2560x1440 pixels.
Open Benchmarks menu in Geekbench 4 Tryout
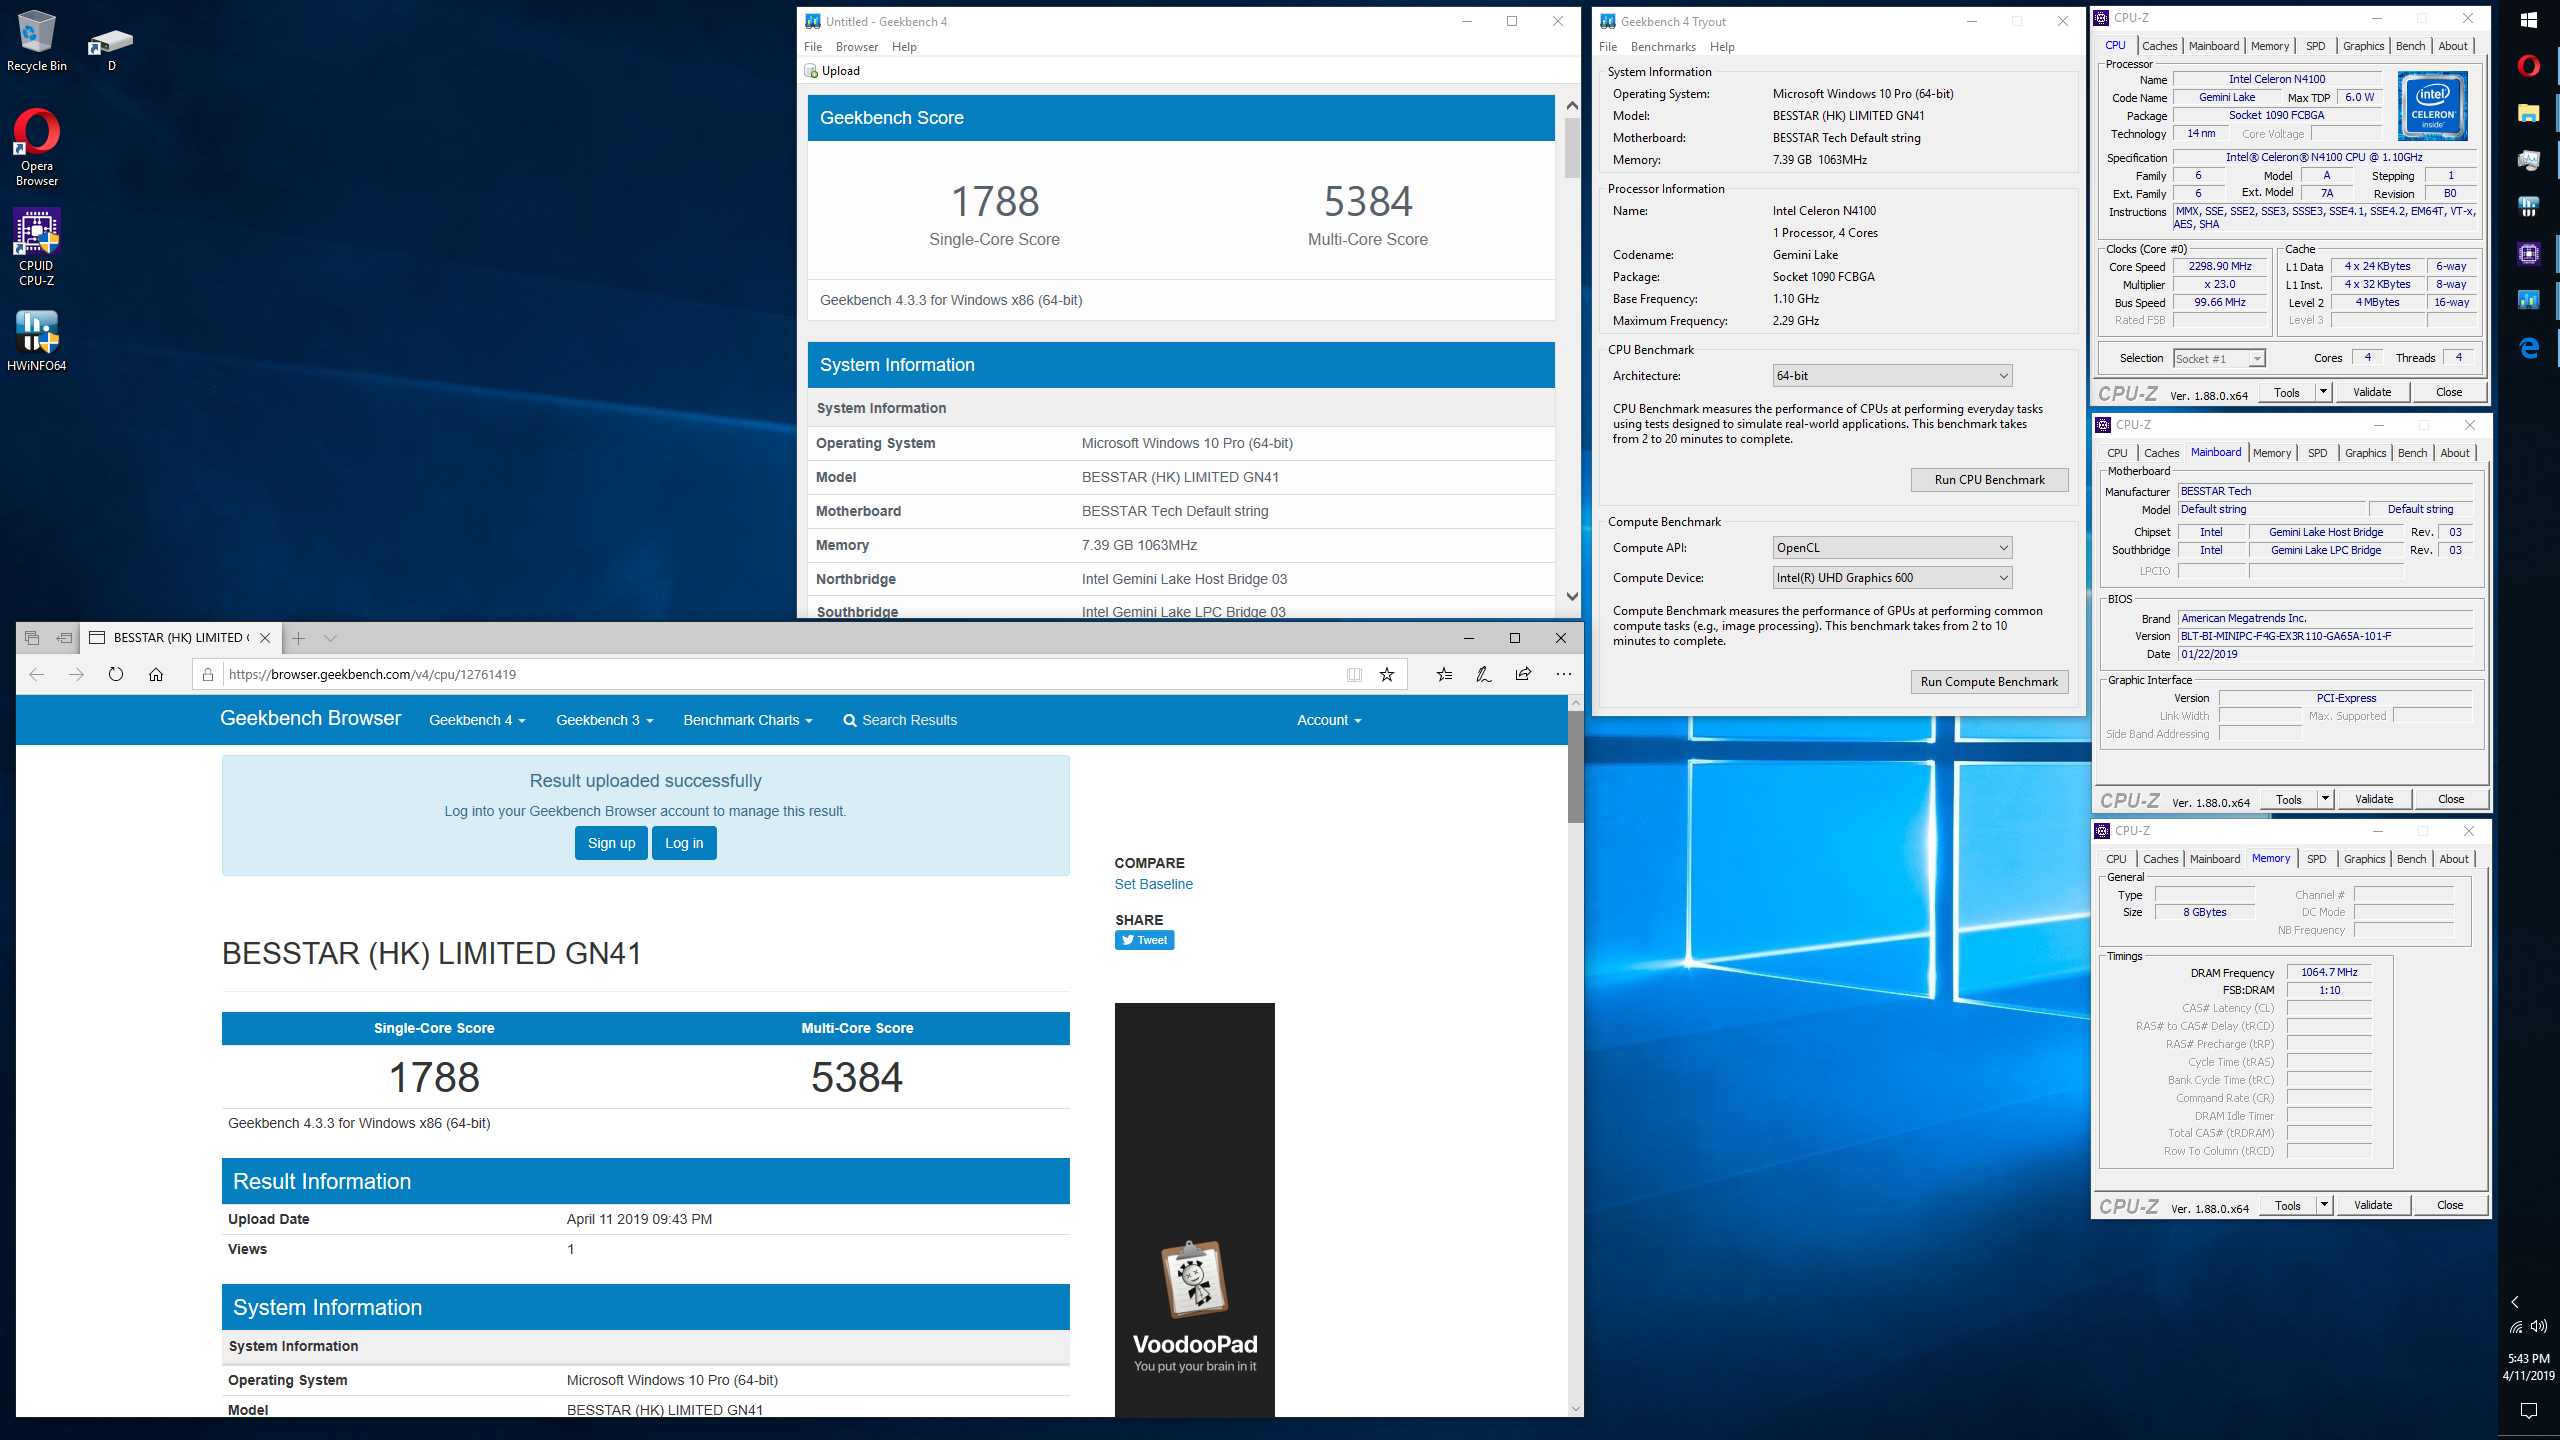click(x=1663, y=47)
